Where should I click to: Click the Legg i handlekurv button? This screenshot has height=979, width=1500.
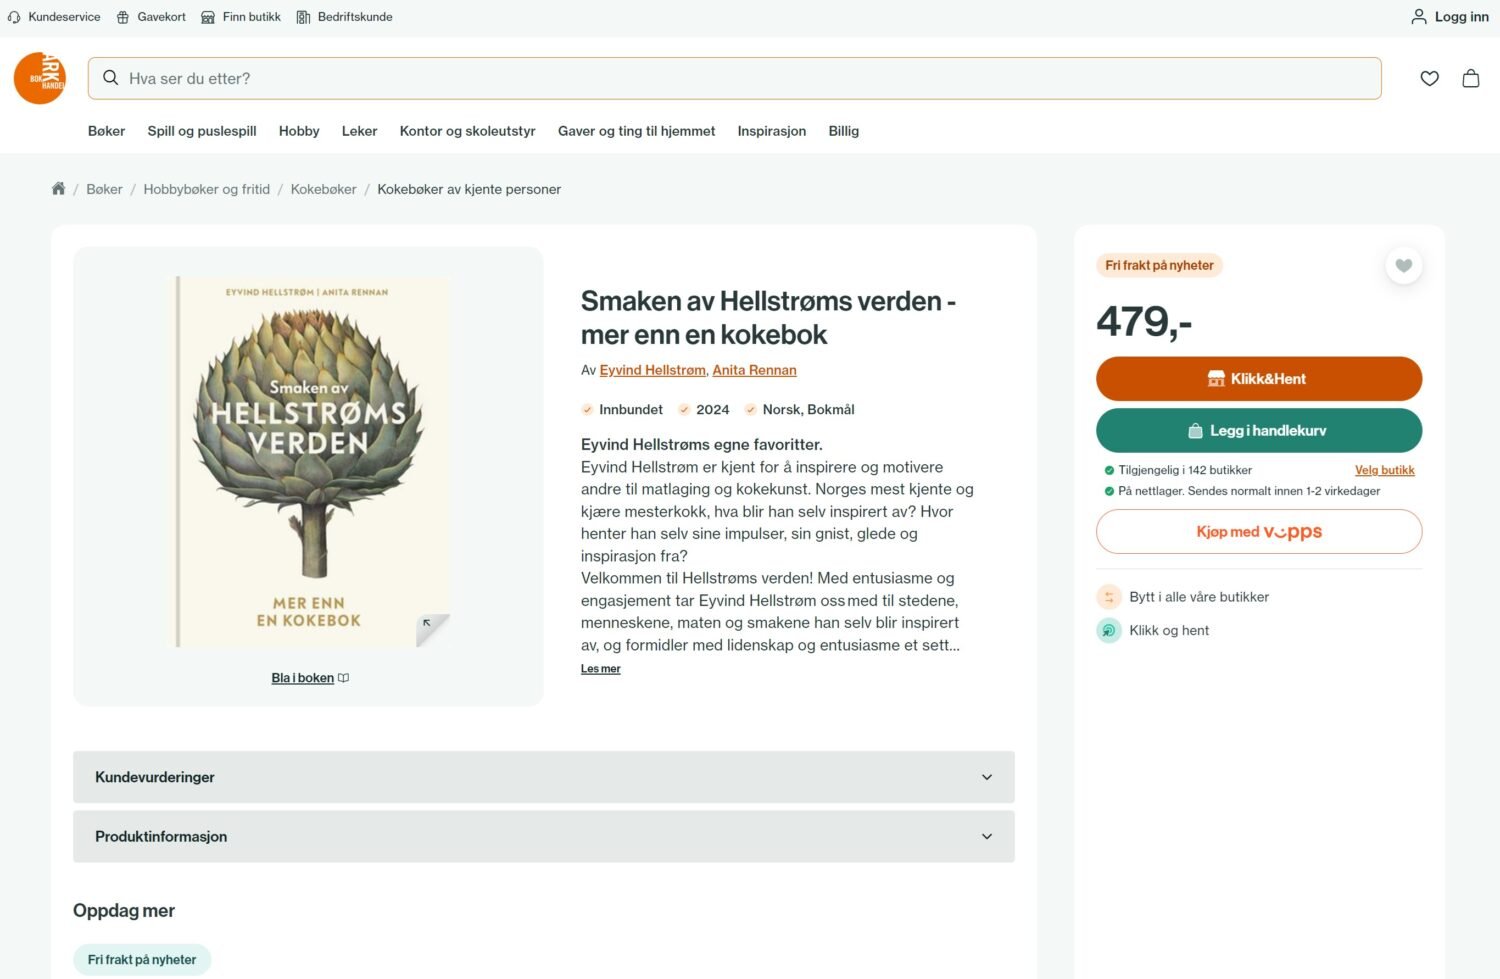click(x=1258, y=431)
